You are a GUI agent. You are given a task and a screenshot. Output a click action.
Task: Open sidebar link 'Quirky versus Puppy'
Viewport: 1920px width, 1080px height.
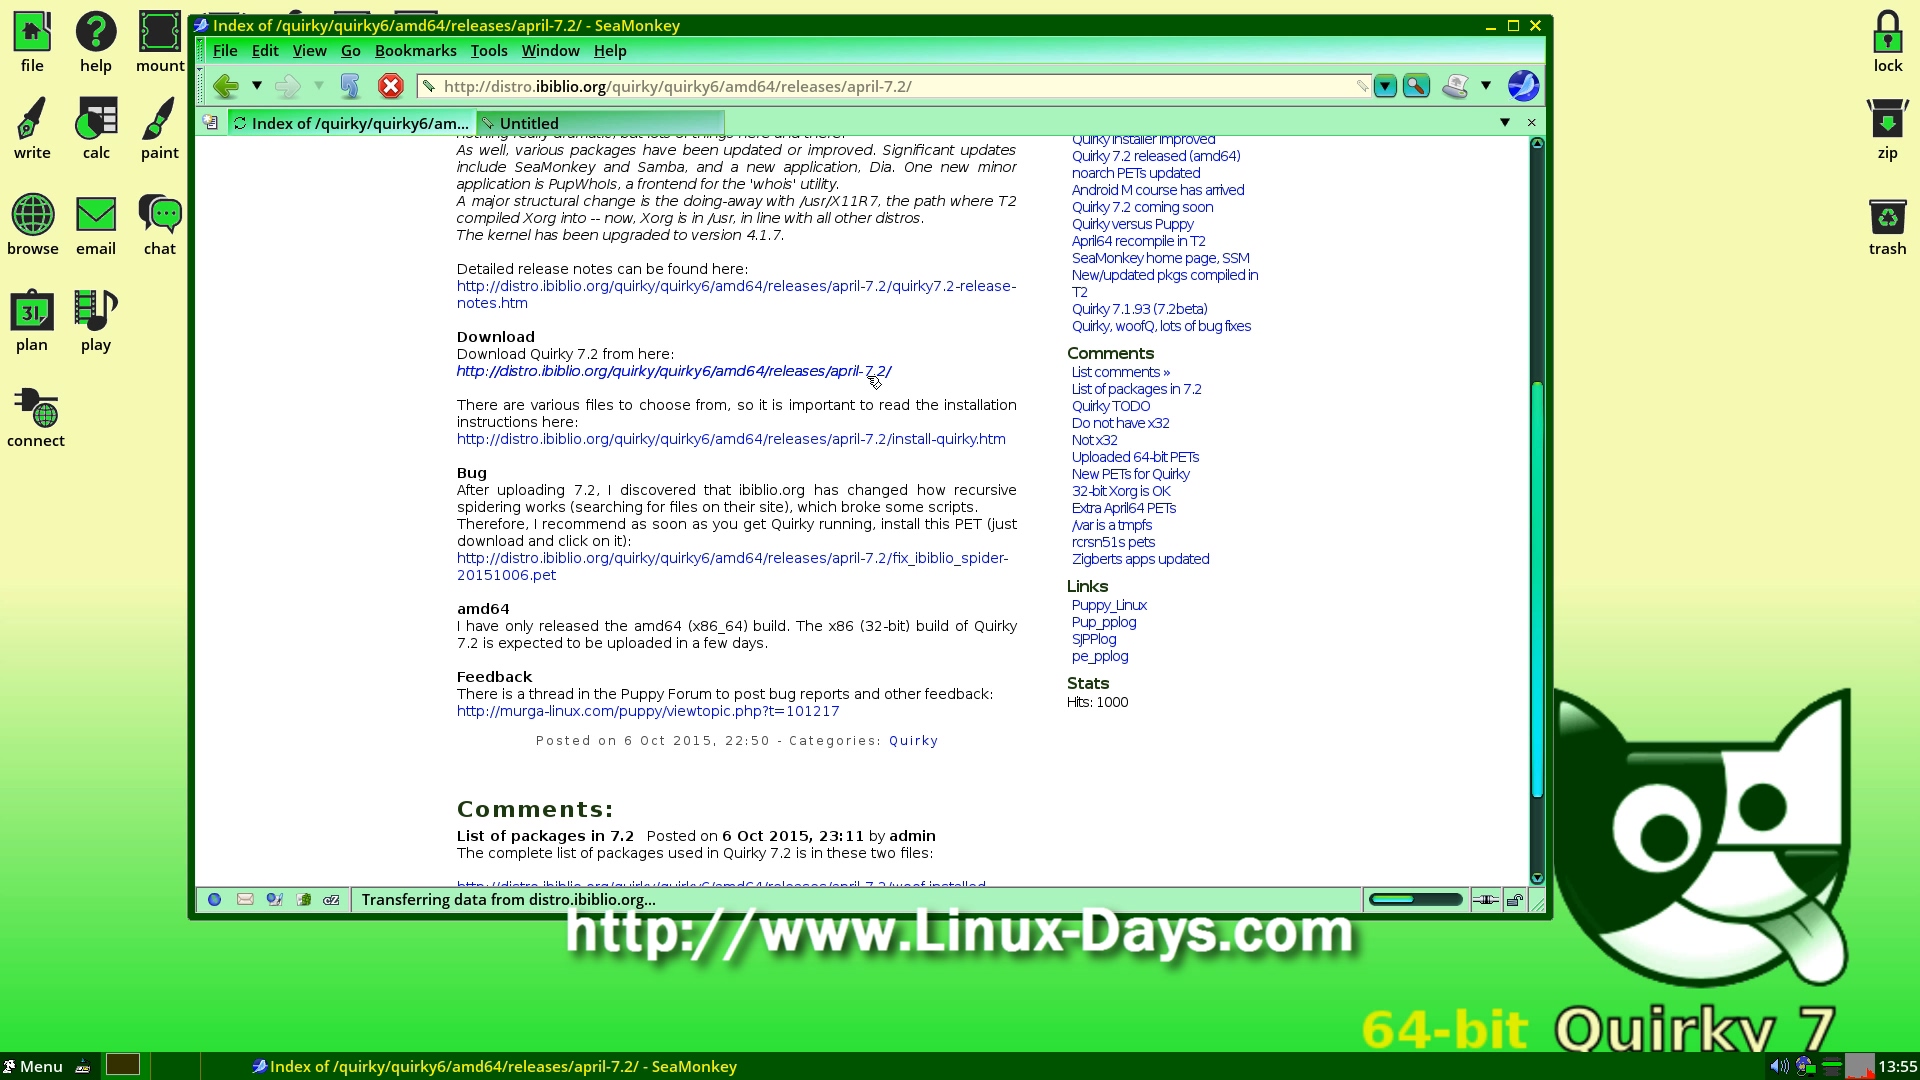(1132, 224)
